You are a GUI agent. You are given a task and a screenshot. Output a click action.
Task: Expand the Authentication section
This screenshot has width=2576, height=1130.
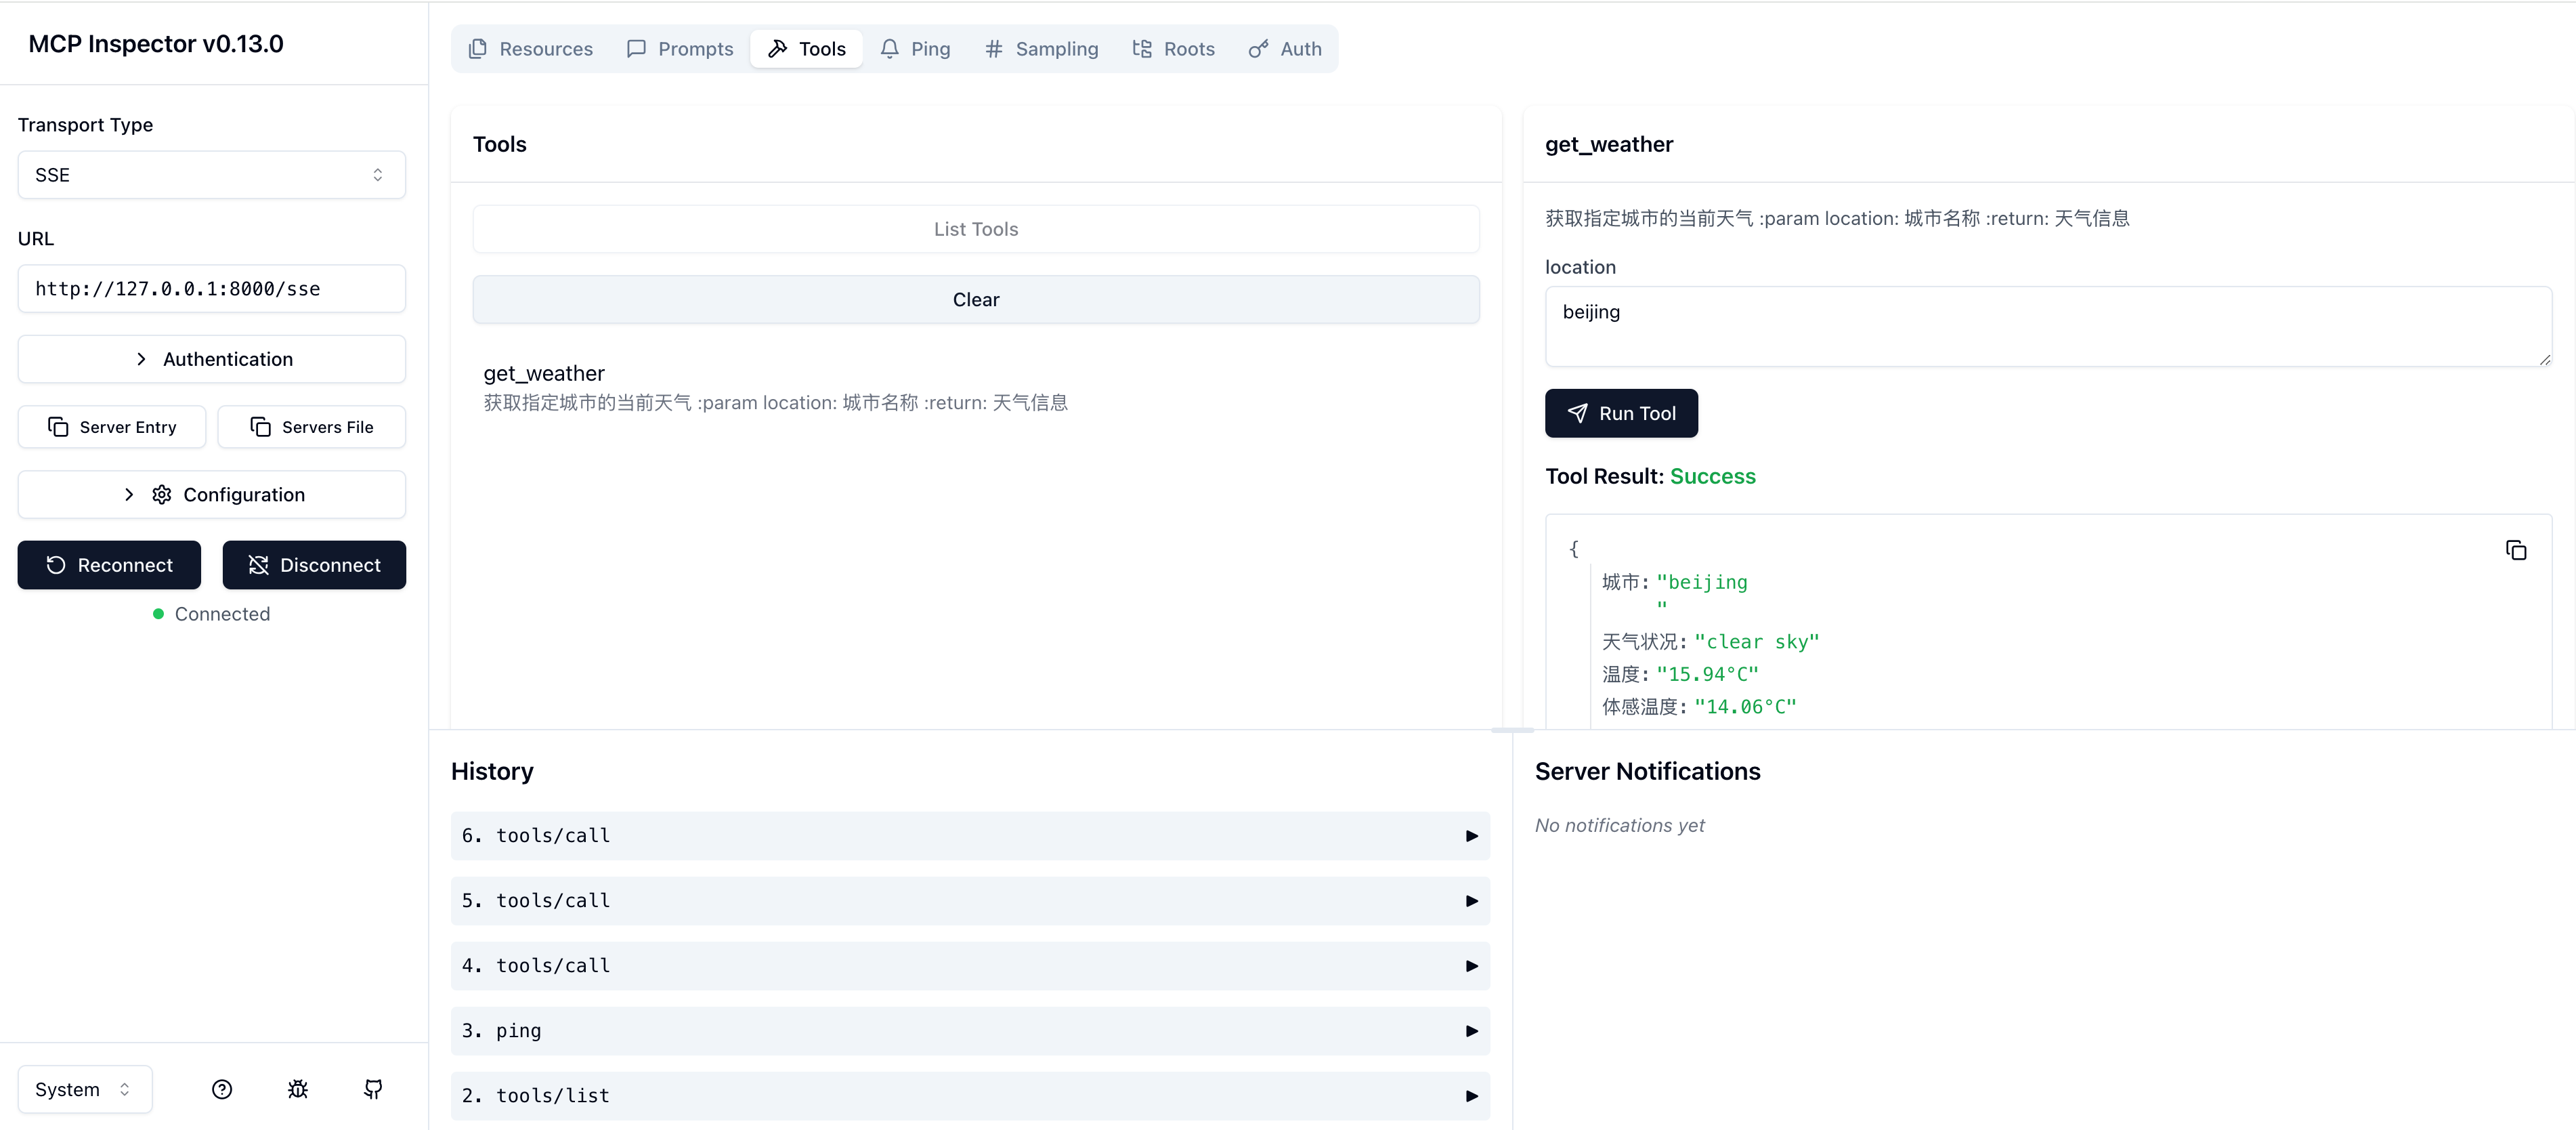point(211,359)
